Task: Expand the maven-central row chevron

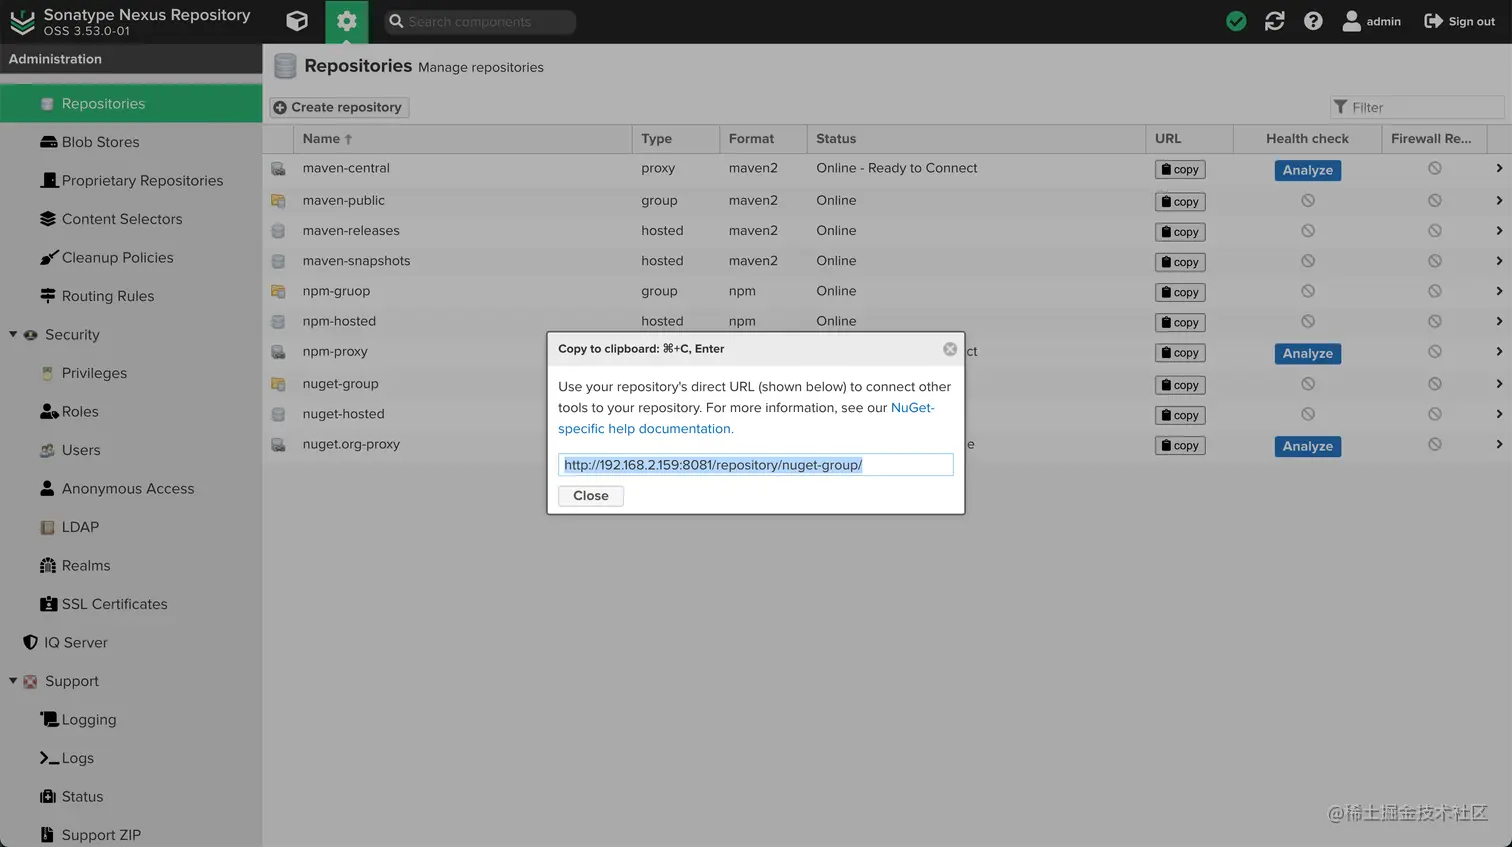Action: pyautogui.click(x=1498, y=168)
